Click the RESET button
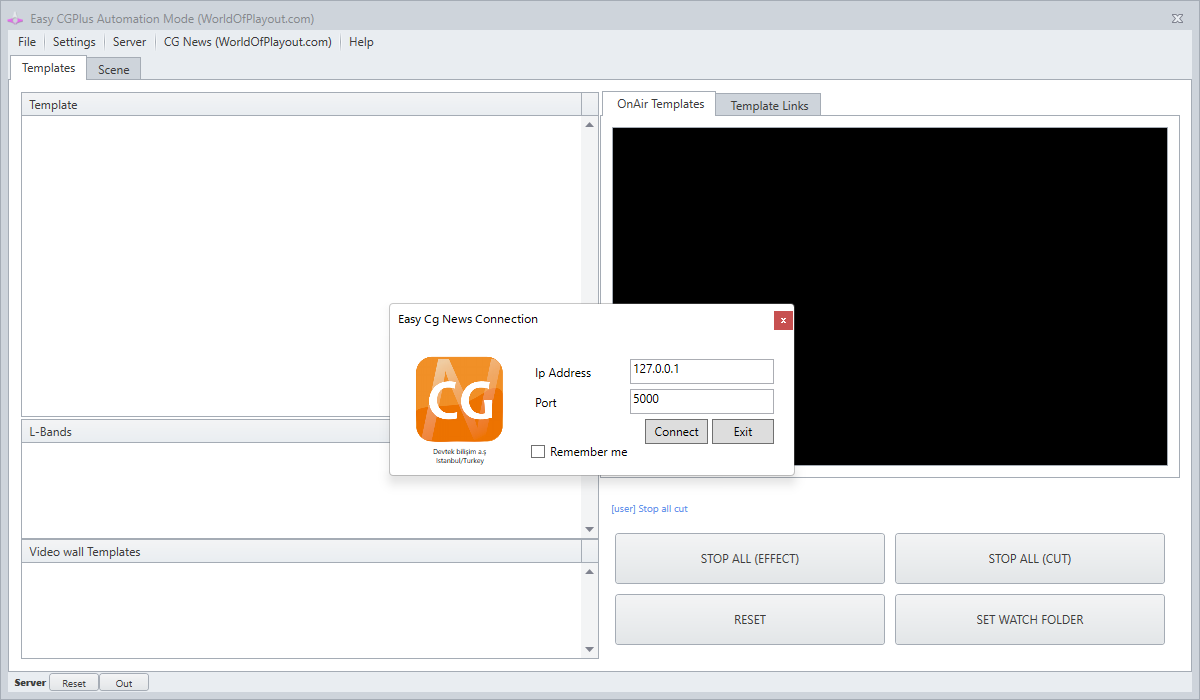Viewport: 1200px width, 700px height. coord(750,620)
